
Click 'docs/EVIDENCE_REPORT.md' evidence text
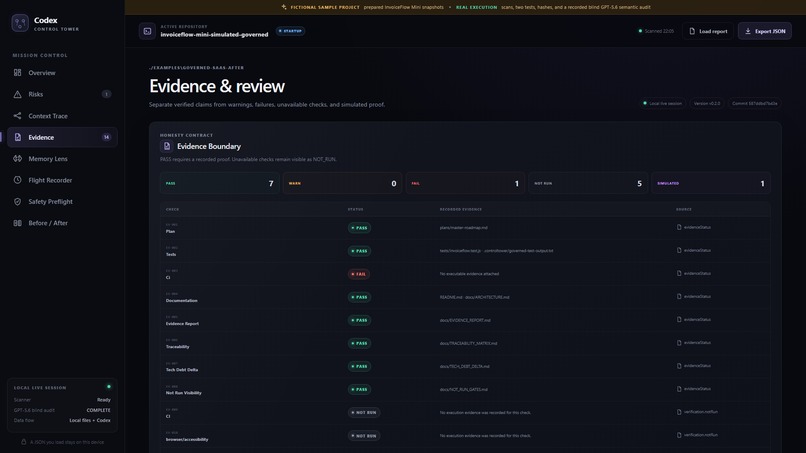465,320
